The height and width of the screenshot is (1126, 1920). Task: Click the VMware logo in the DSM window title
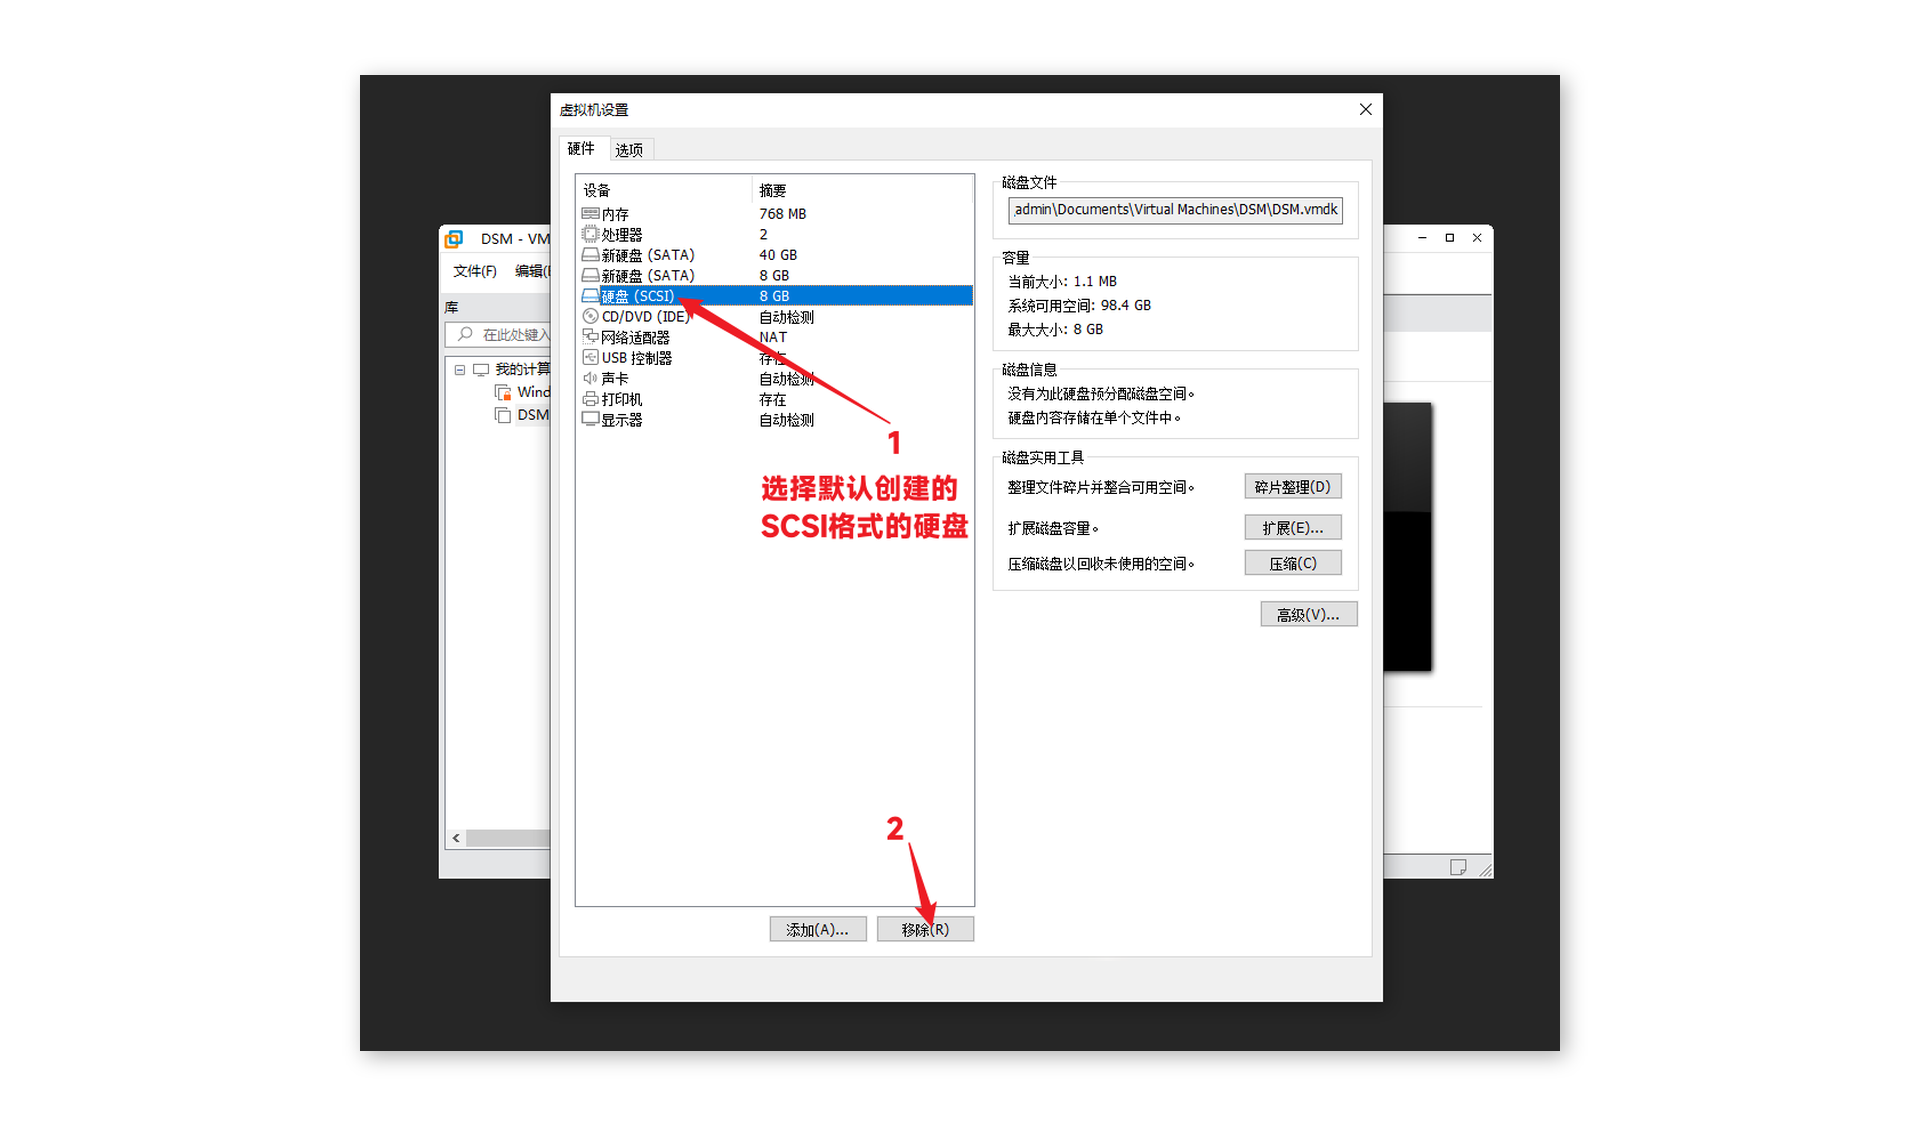coord(454,239)
